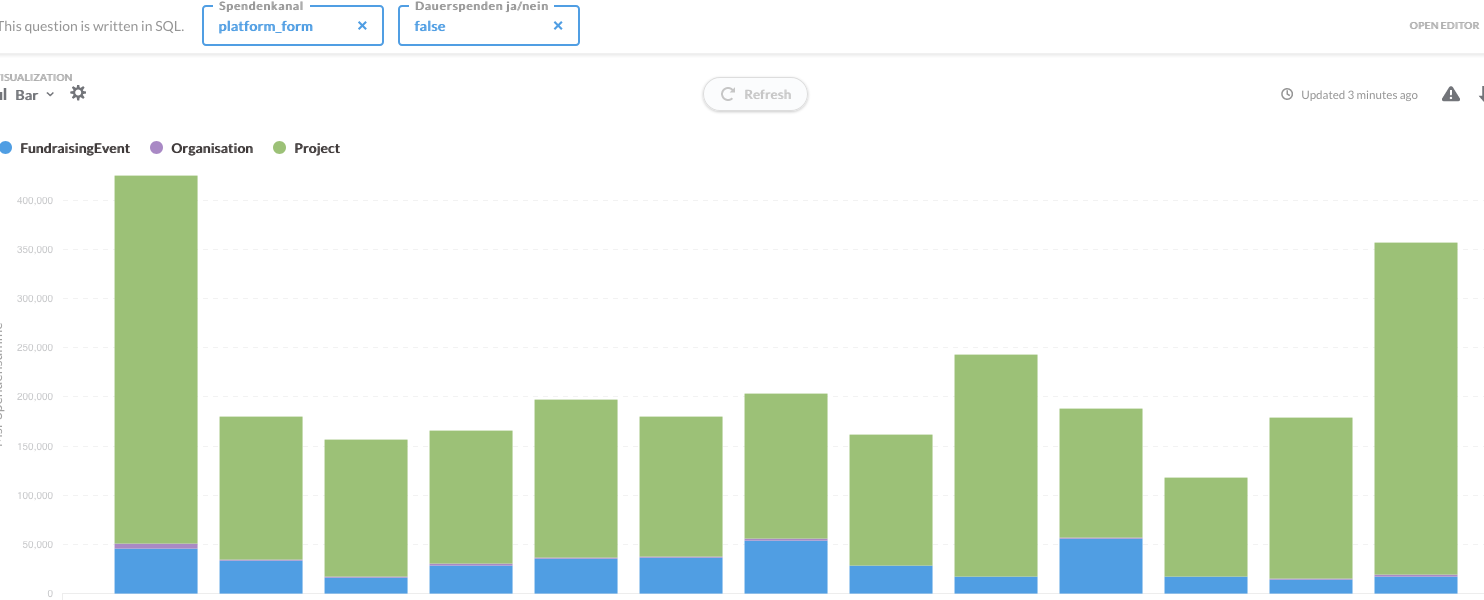Screen dimensions: 1484x600
Task: Click the clock icon beside Updated
Action: 1287,95
